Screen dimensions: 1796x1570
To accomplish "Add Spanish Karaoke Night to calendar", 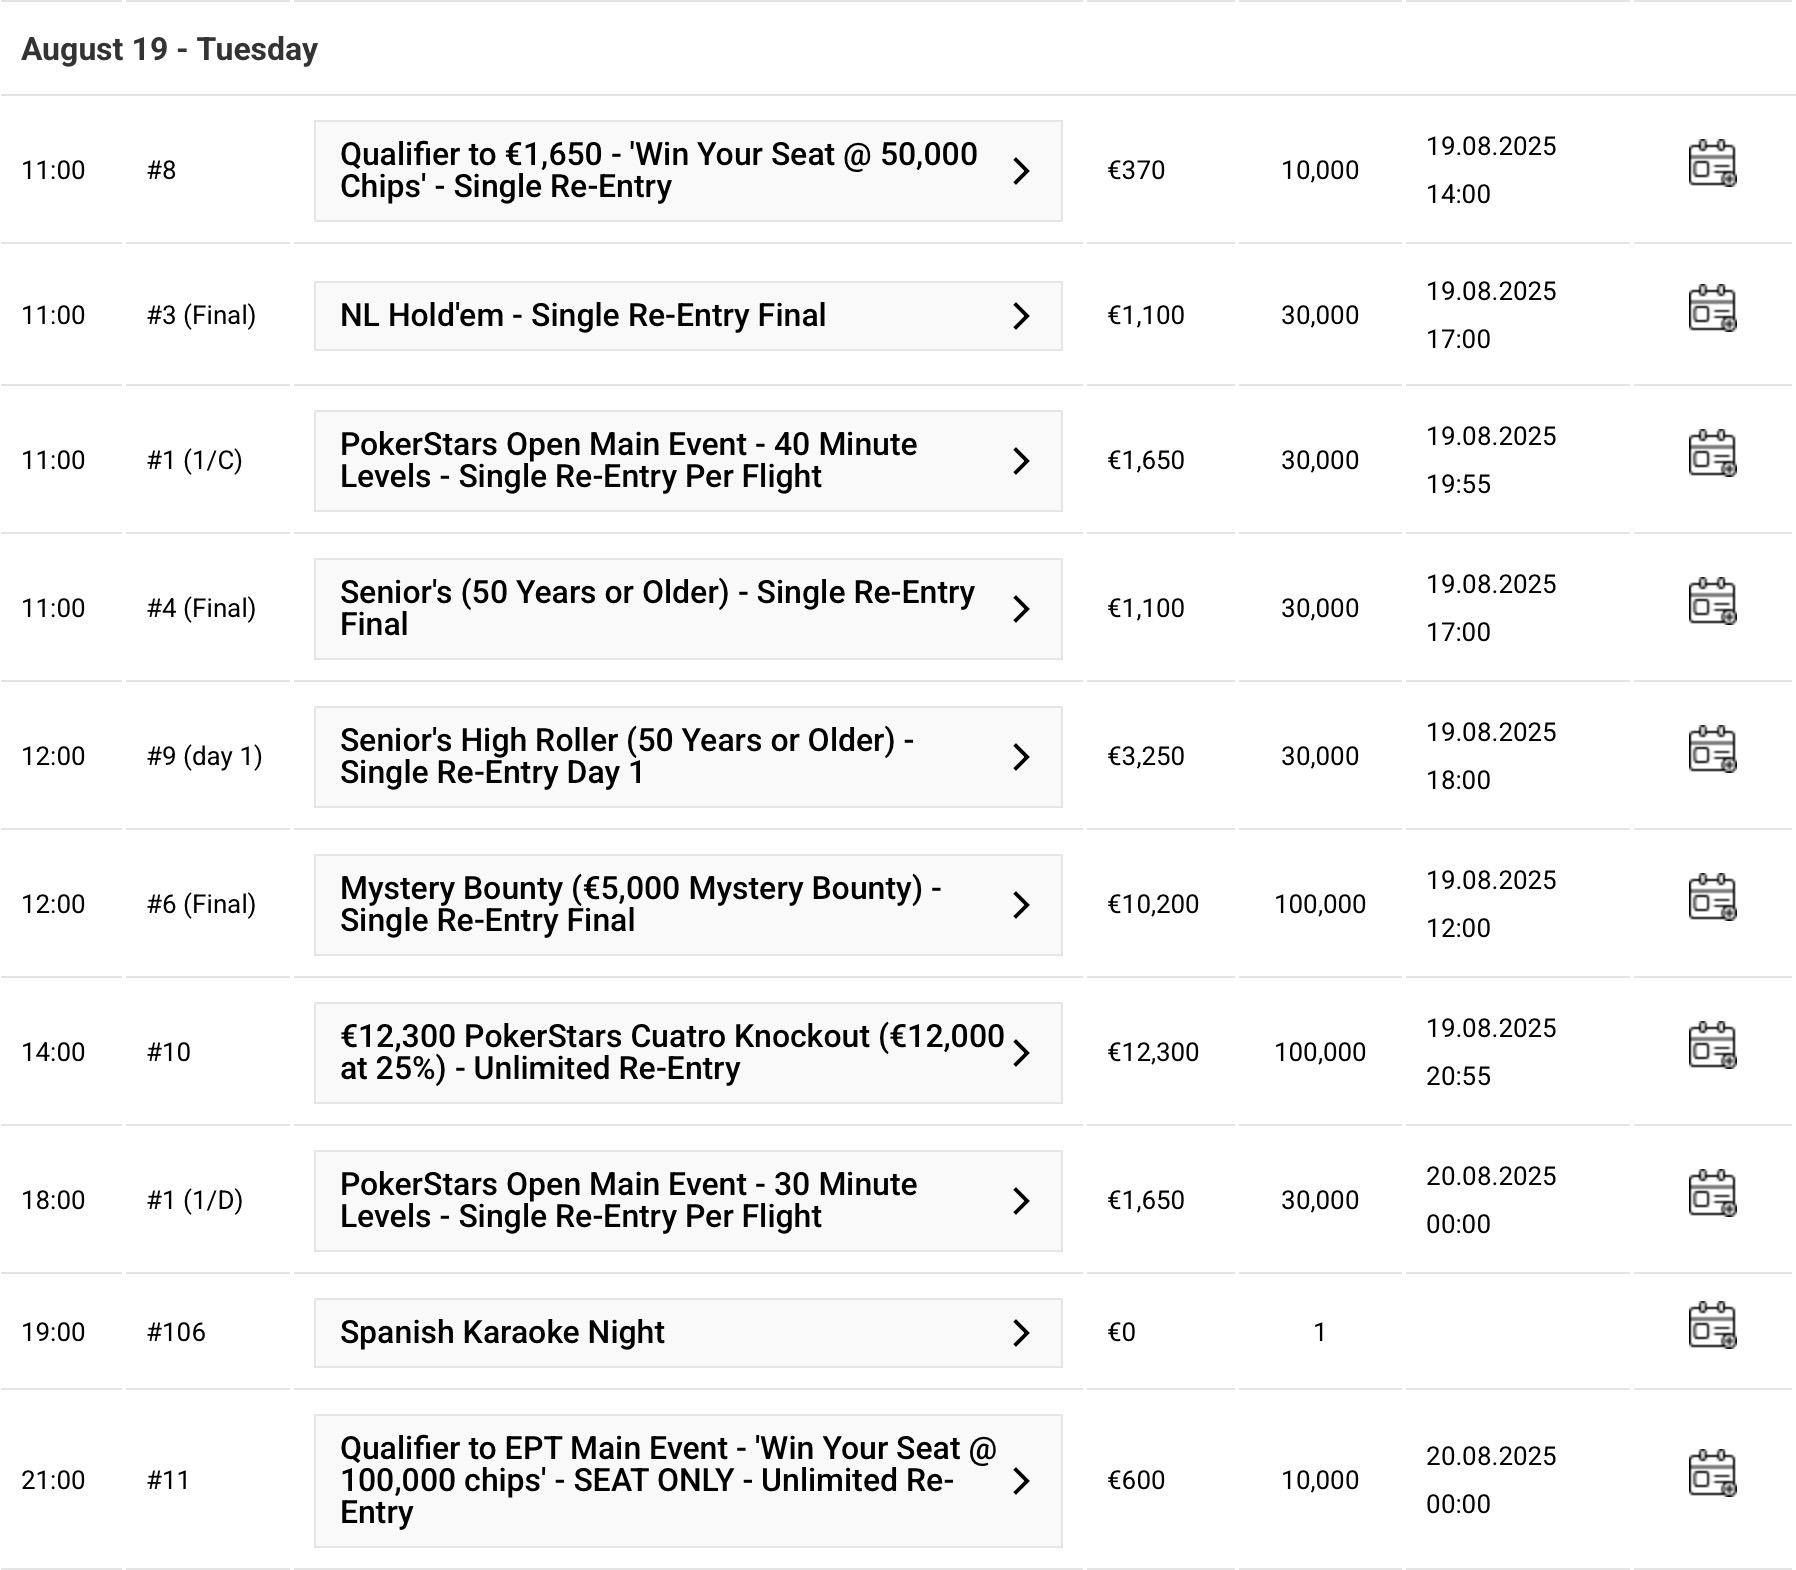I will click(1712, 1326).
